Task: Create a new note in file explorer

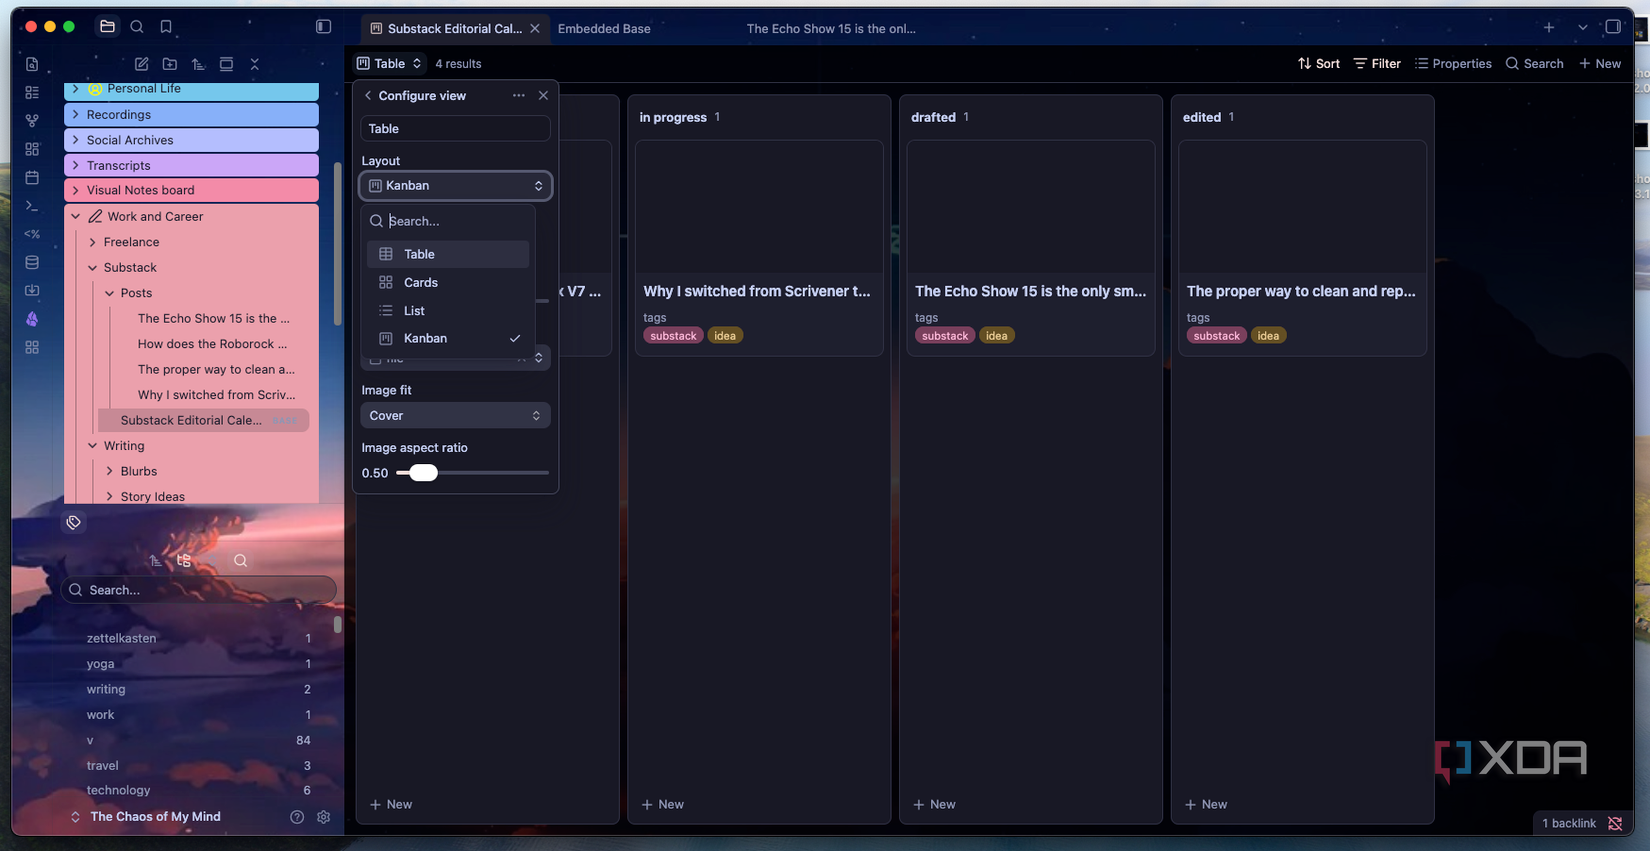Action: 142,64
